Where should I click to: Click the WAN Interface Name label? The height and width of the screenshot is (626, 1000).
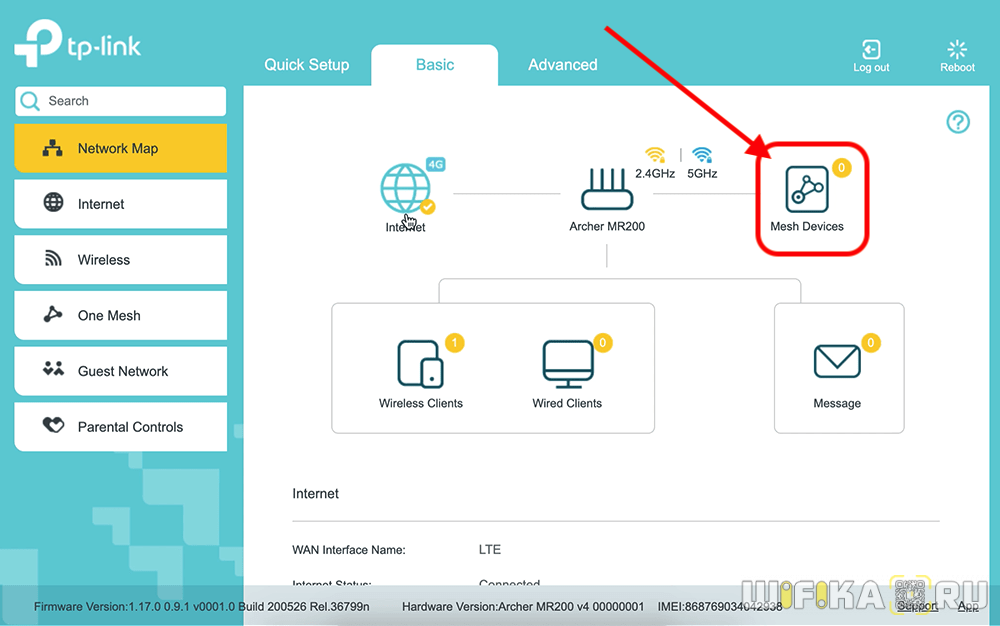[x=349, y=550]
